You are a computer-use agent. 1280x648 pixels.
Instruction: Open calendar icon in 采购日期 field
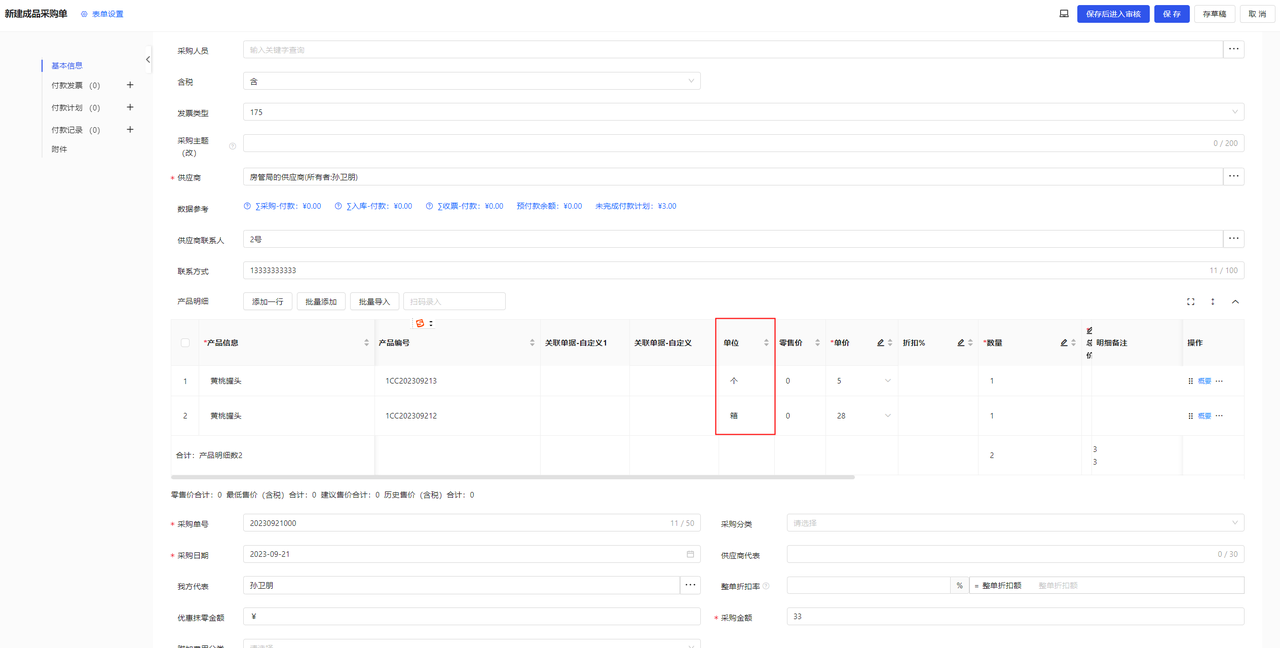tap(690, 554)
